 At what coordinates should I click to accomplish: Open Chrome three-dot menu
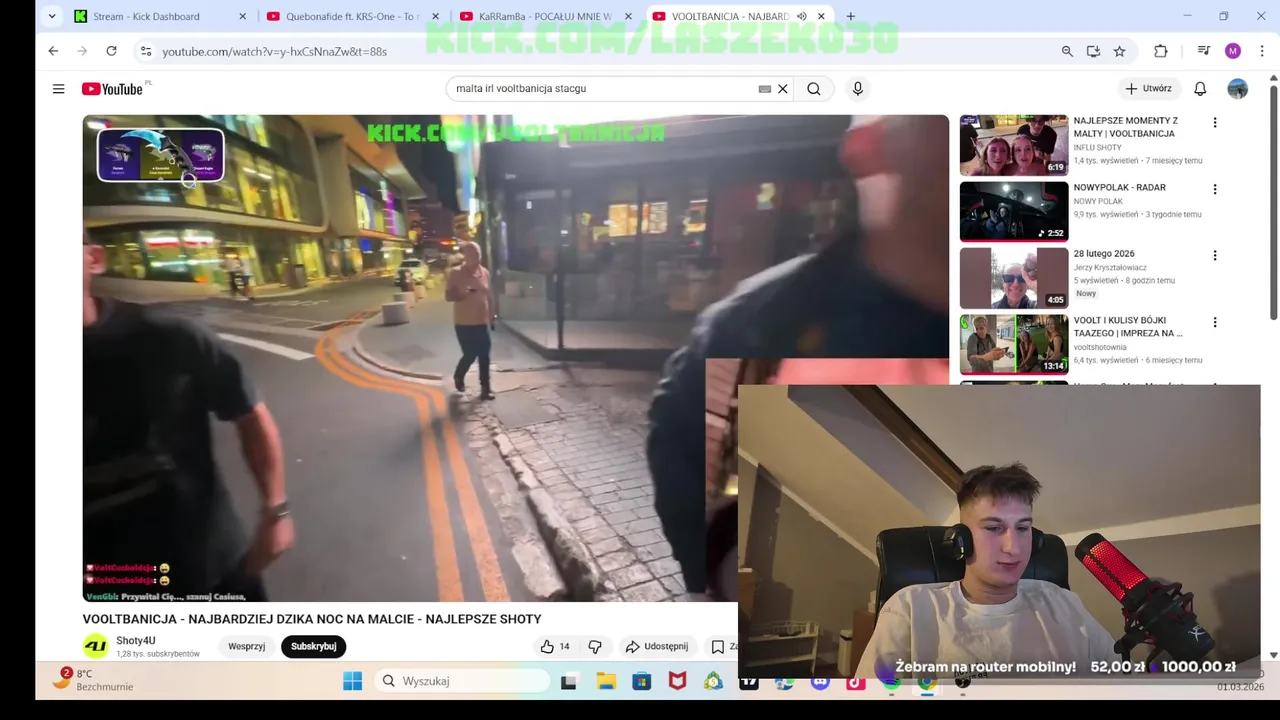[x=1261, y=51]
